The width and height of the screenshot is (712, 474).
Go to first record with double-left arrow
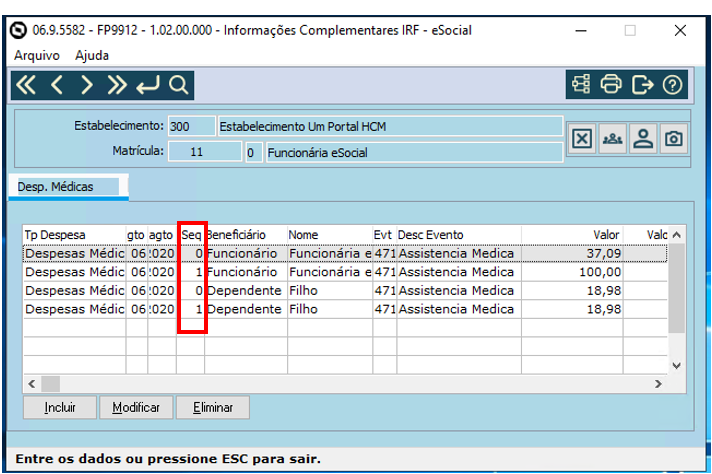coord(26,85)
